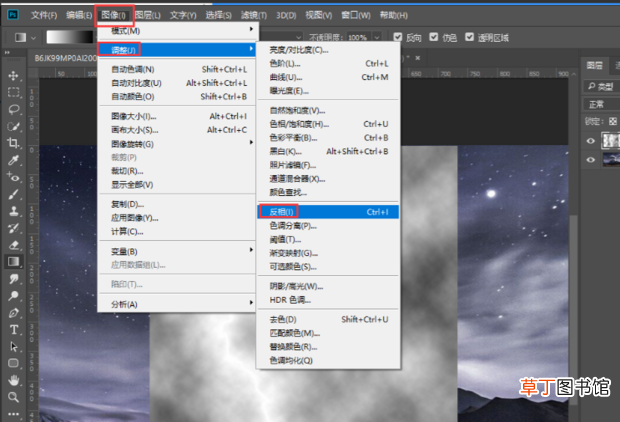Open the layer filter 类型 dropdown

(x=601, y=86)
